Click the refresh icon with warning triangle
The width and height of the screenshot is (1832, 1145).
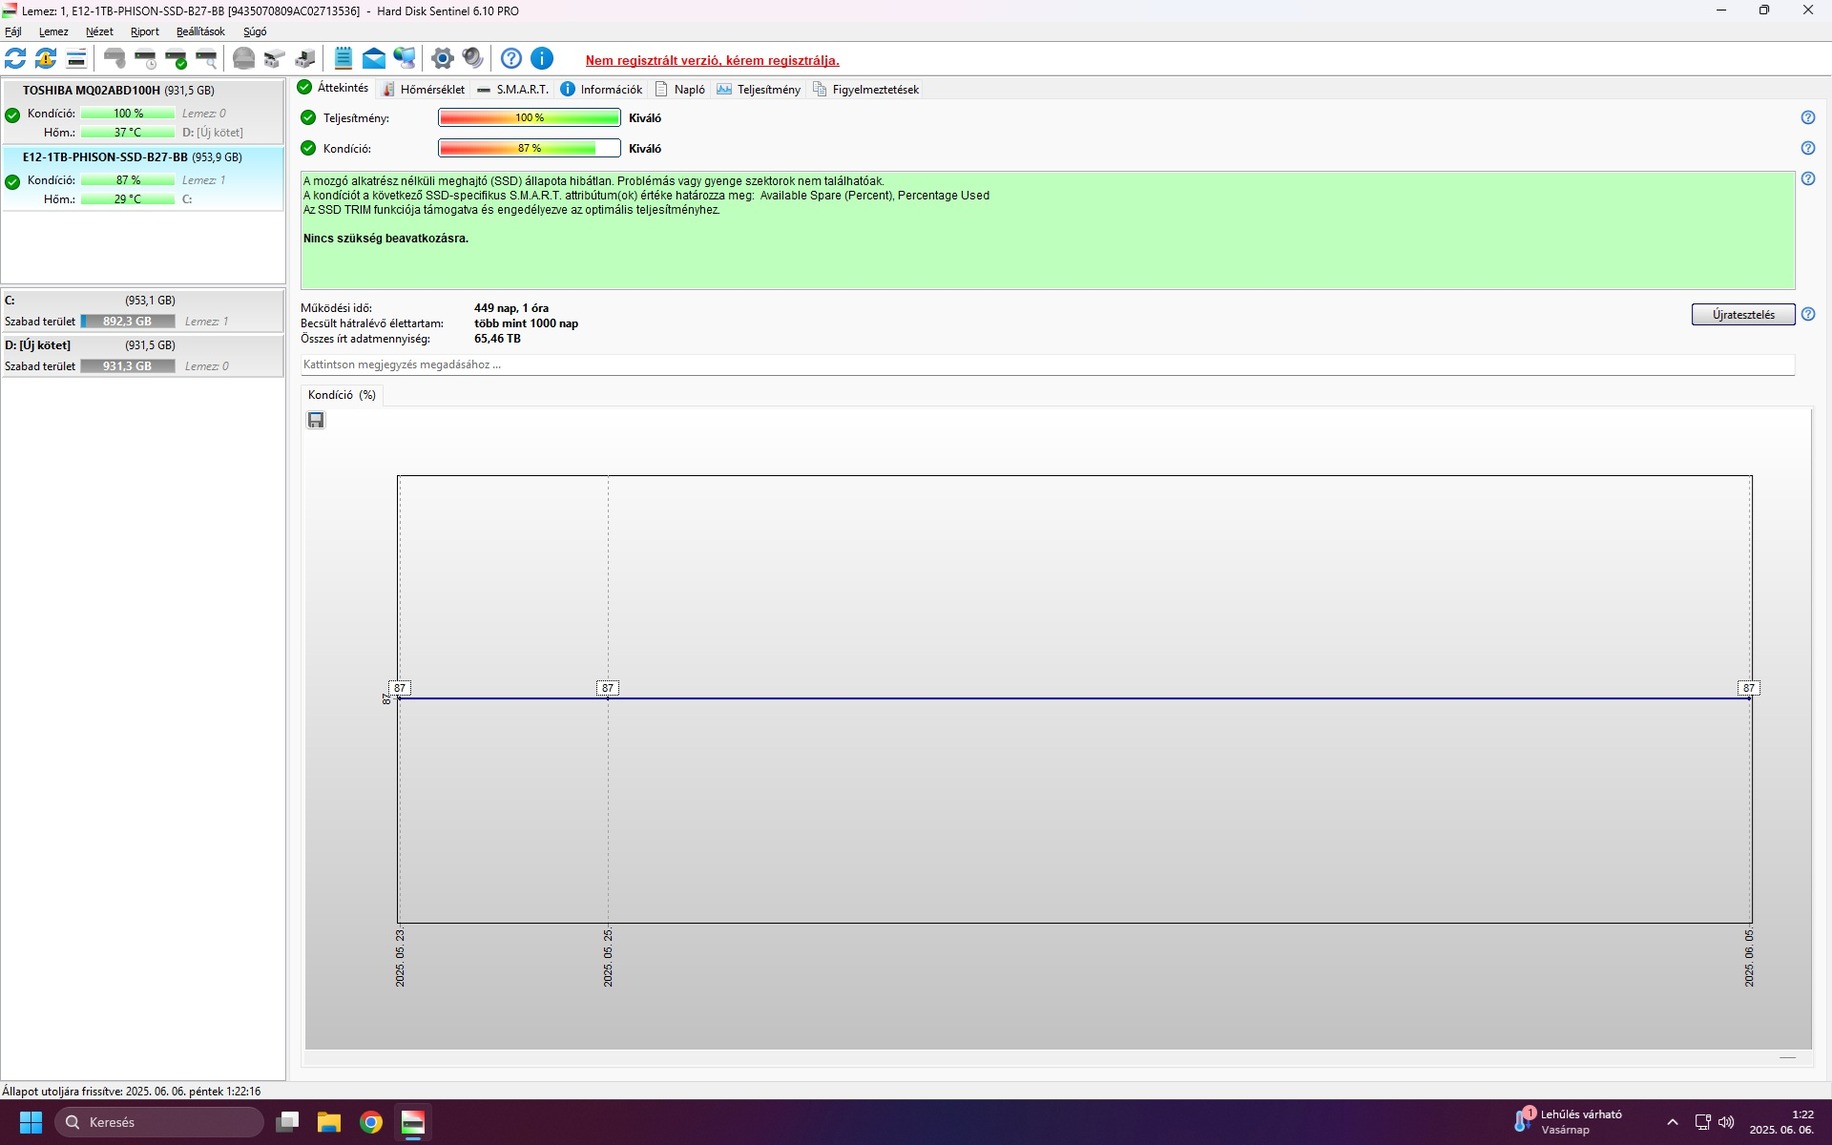(46, 58)
